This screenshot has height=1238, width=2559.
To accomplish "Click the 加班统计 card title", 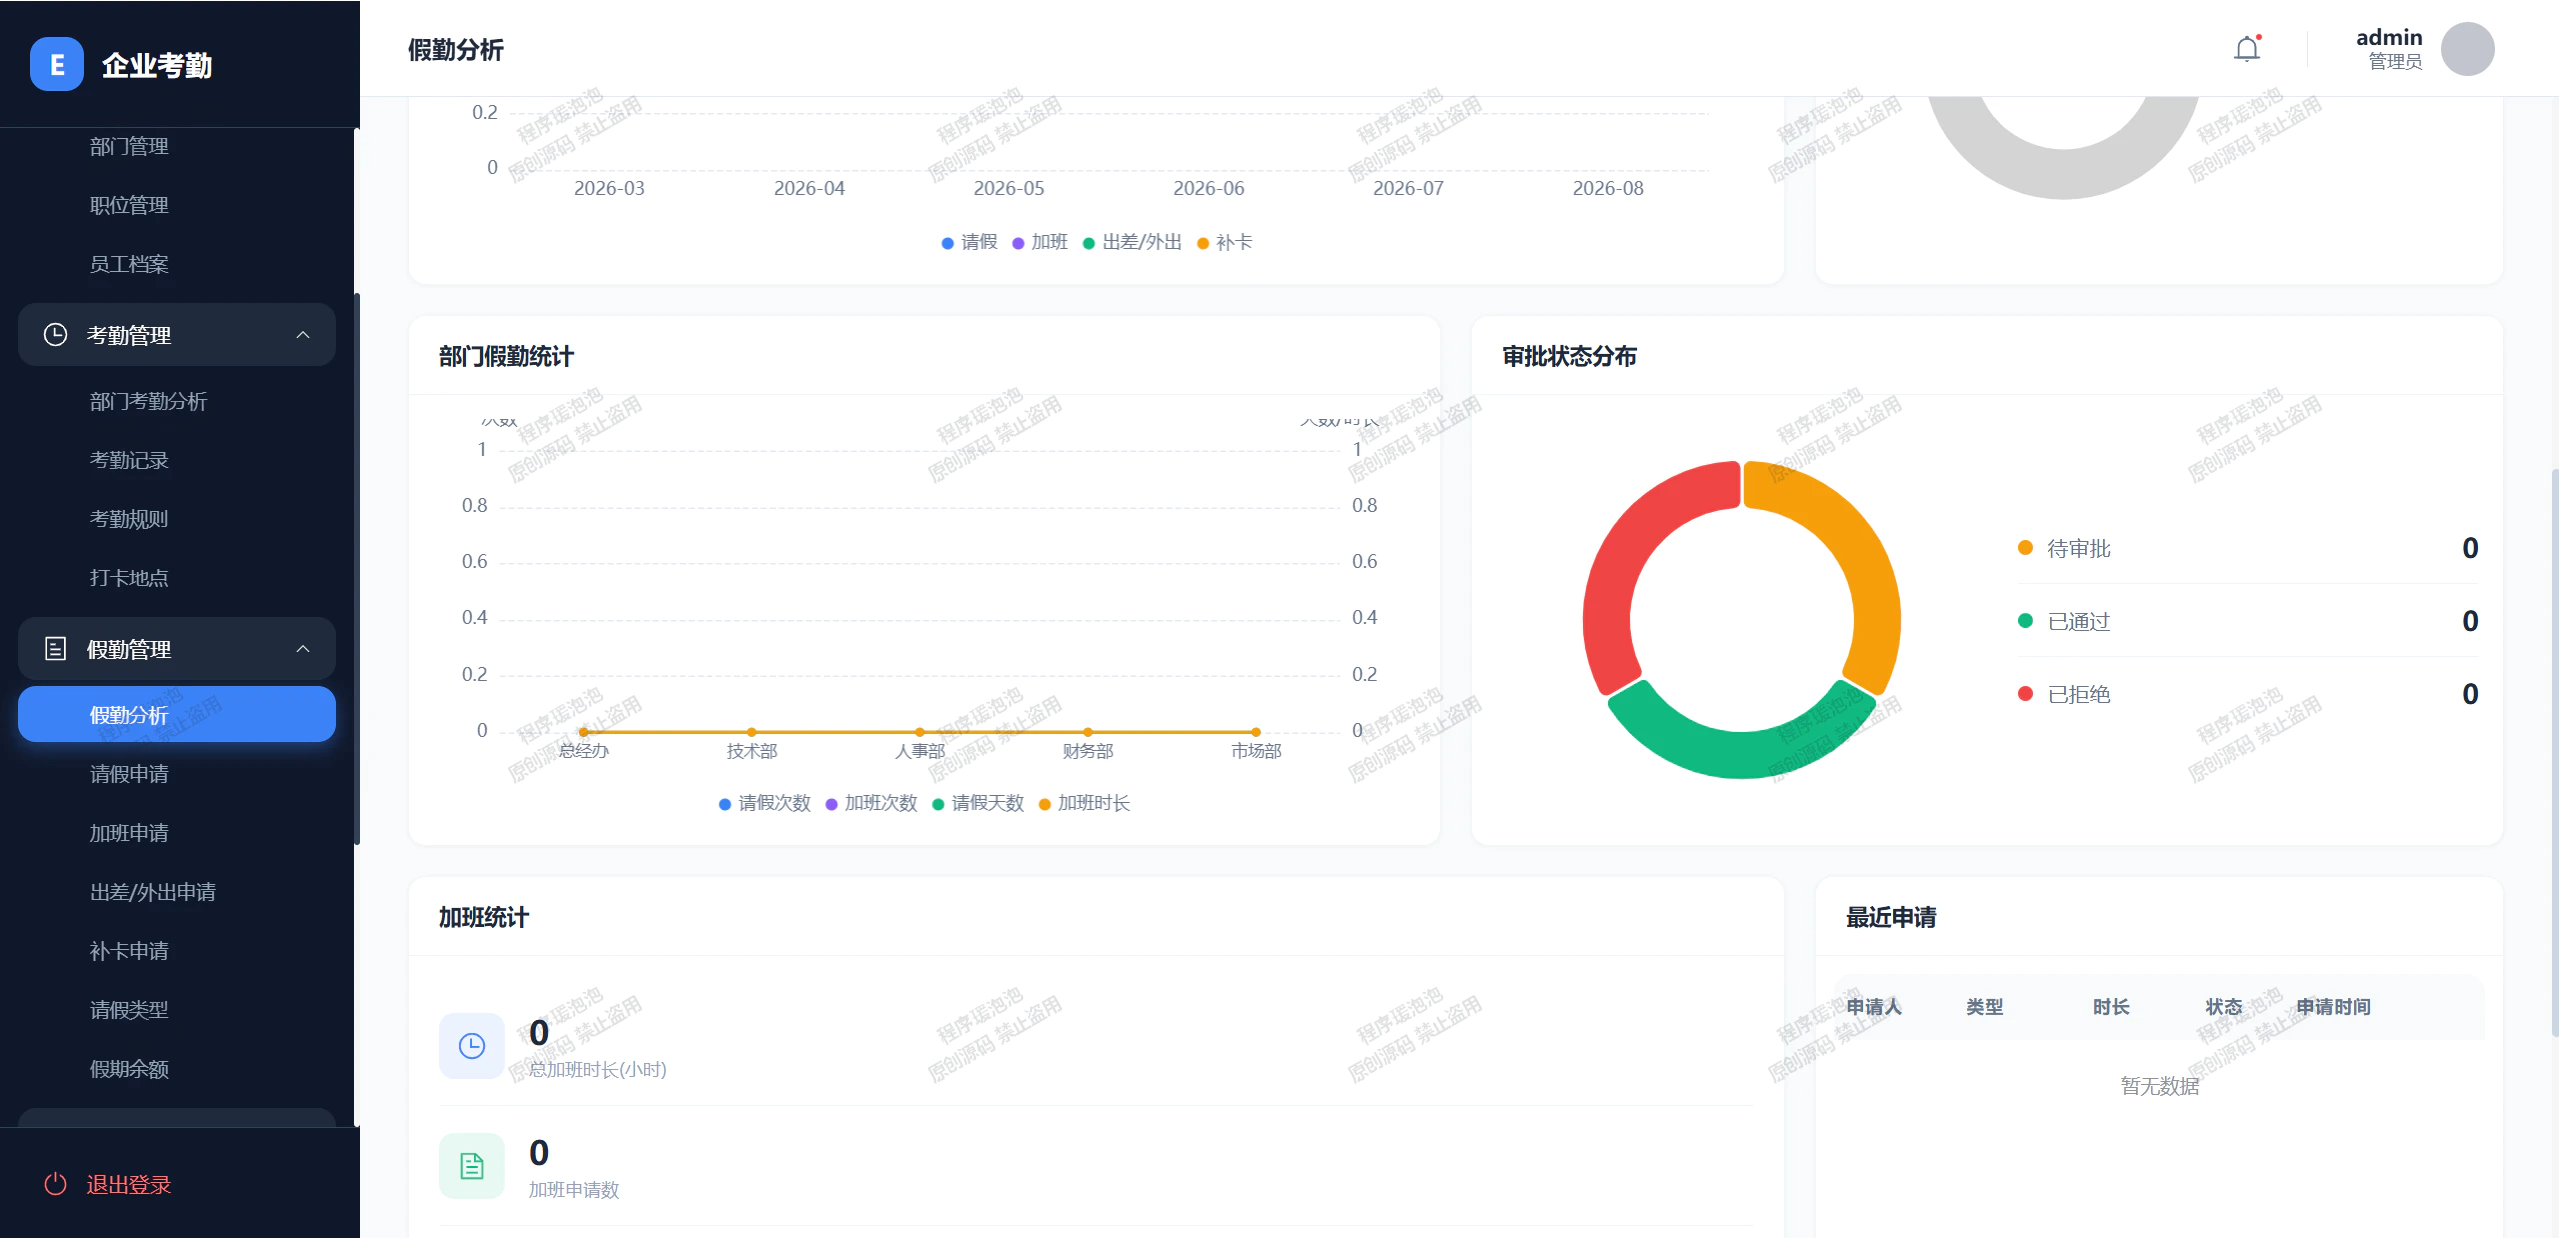I will pos(484,917).
